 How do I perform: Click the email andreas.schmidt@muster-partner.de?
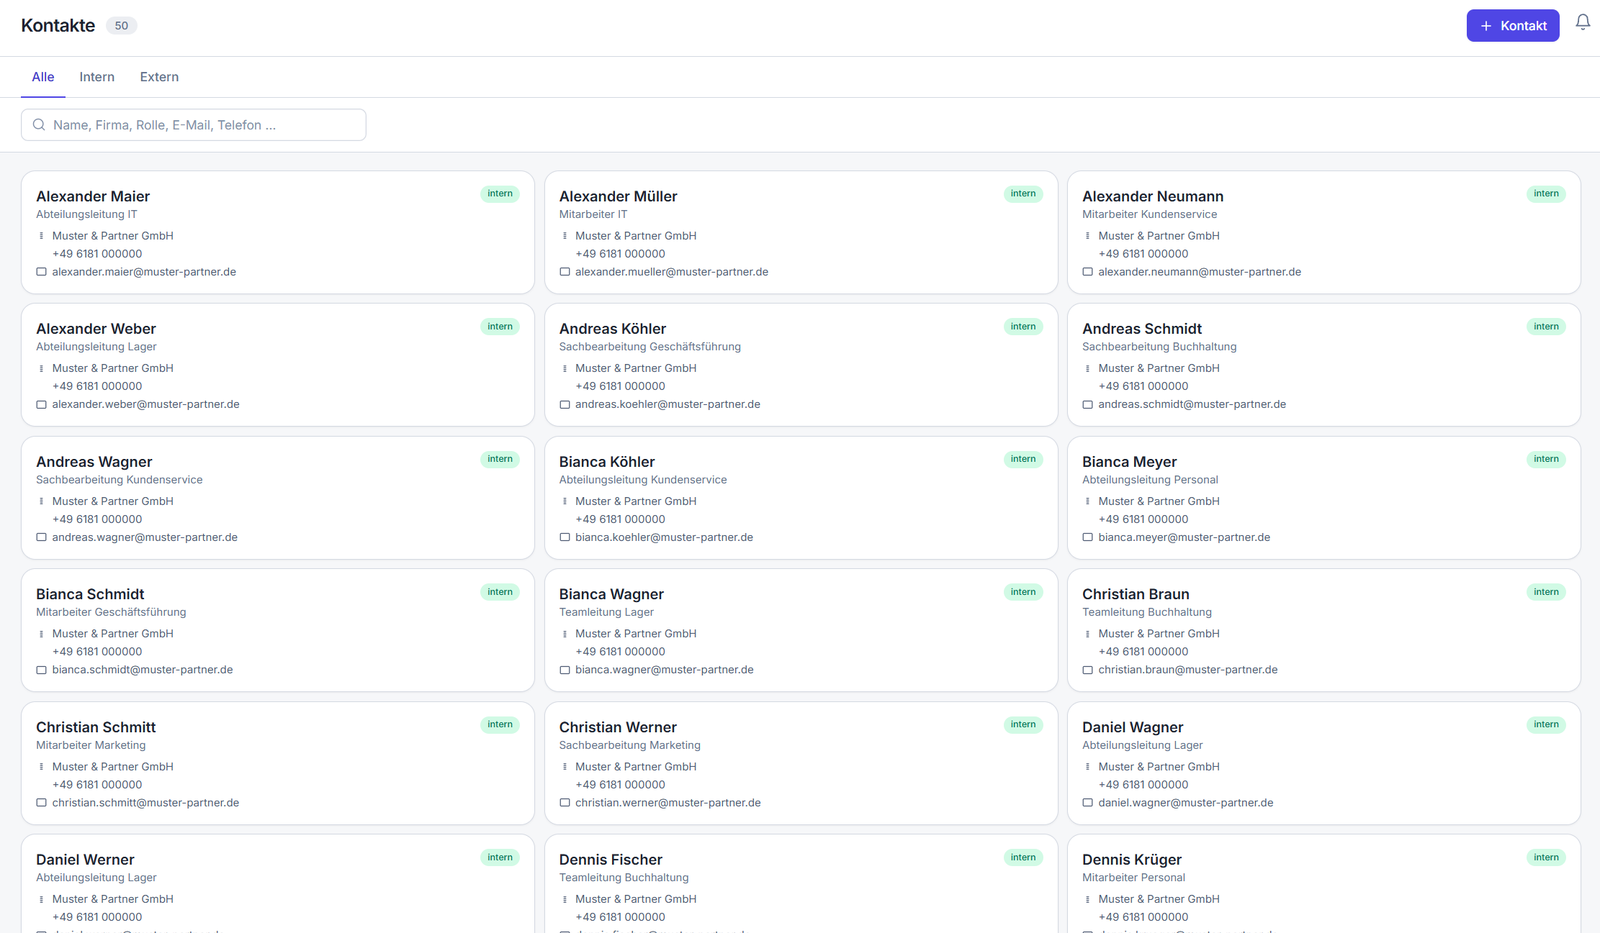click(x=1192, y=405)
